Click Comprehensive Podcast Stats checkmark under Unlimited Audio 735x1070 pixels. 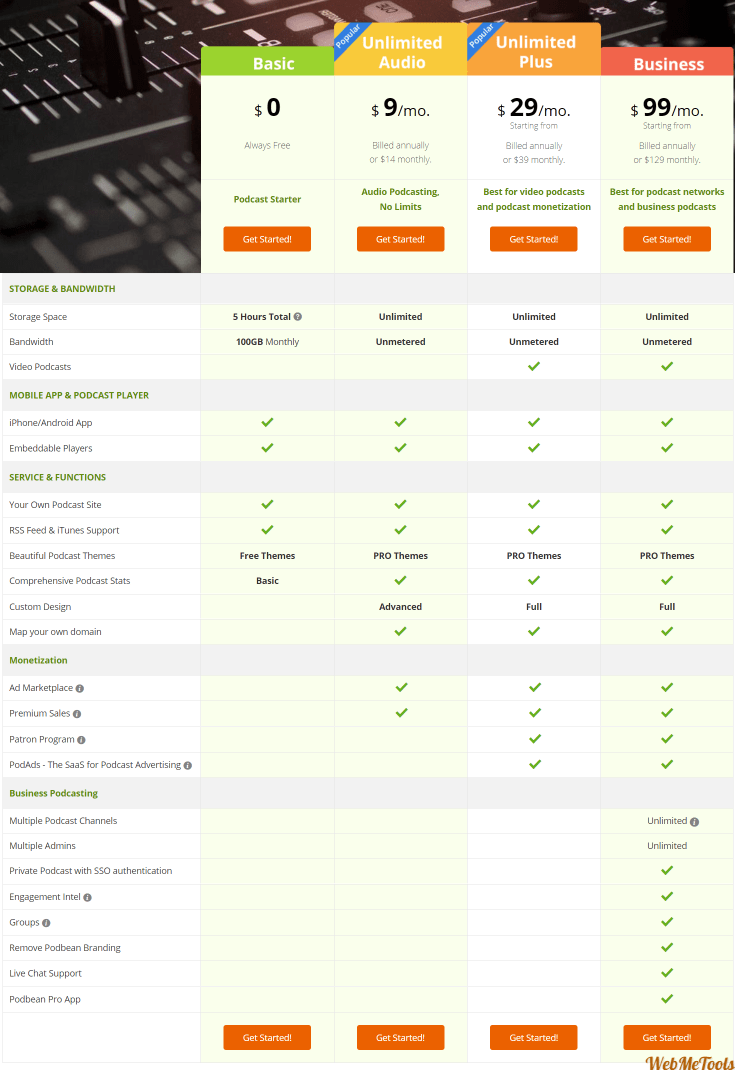click(401, 580)
